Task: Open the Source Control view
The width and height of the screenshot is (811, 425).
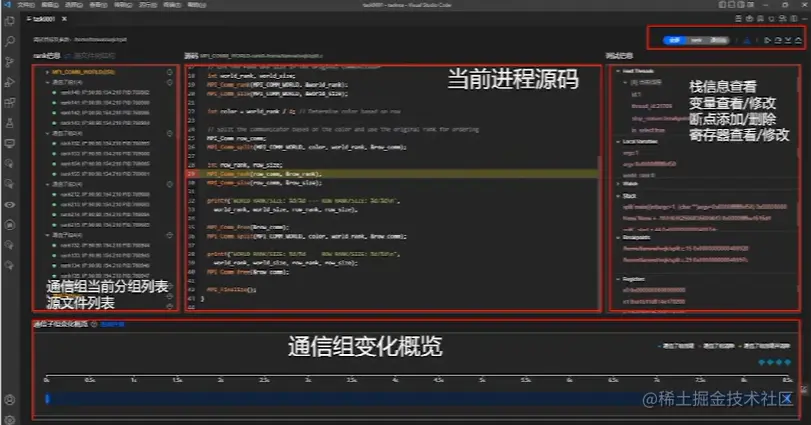Action: tap(9, 62)
